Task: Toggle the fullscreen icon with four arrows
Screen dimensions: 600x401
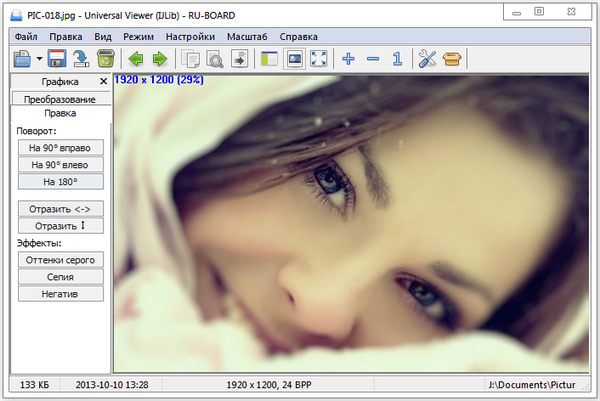Action: click(x=318, y=59)
